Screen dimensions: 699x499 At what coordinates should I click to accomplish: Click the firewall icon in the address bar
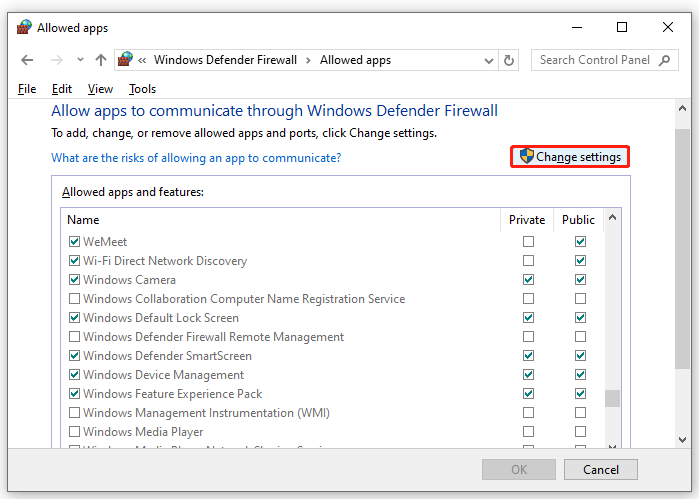coord(125,59)
